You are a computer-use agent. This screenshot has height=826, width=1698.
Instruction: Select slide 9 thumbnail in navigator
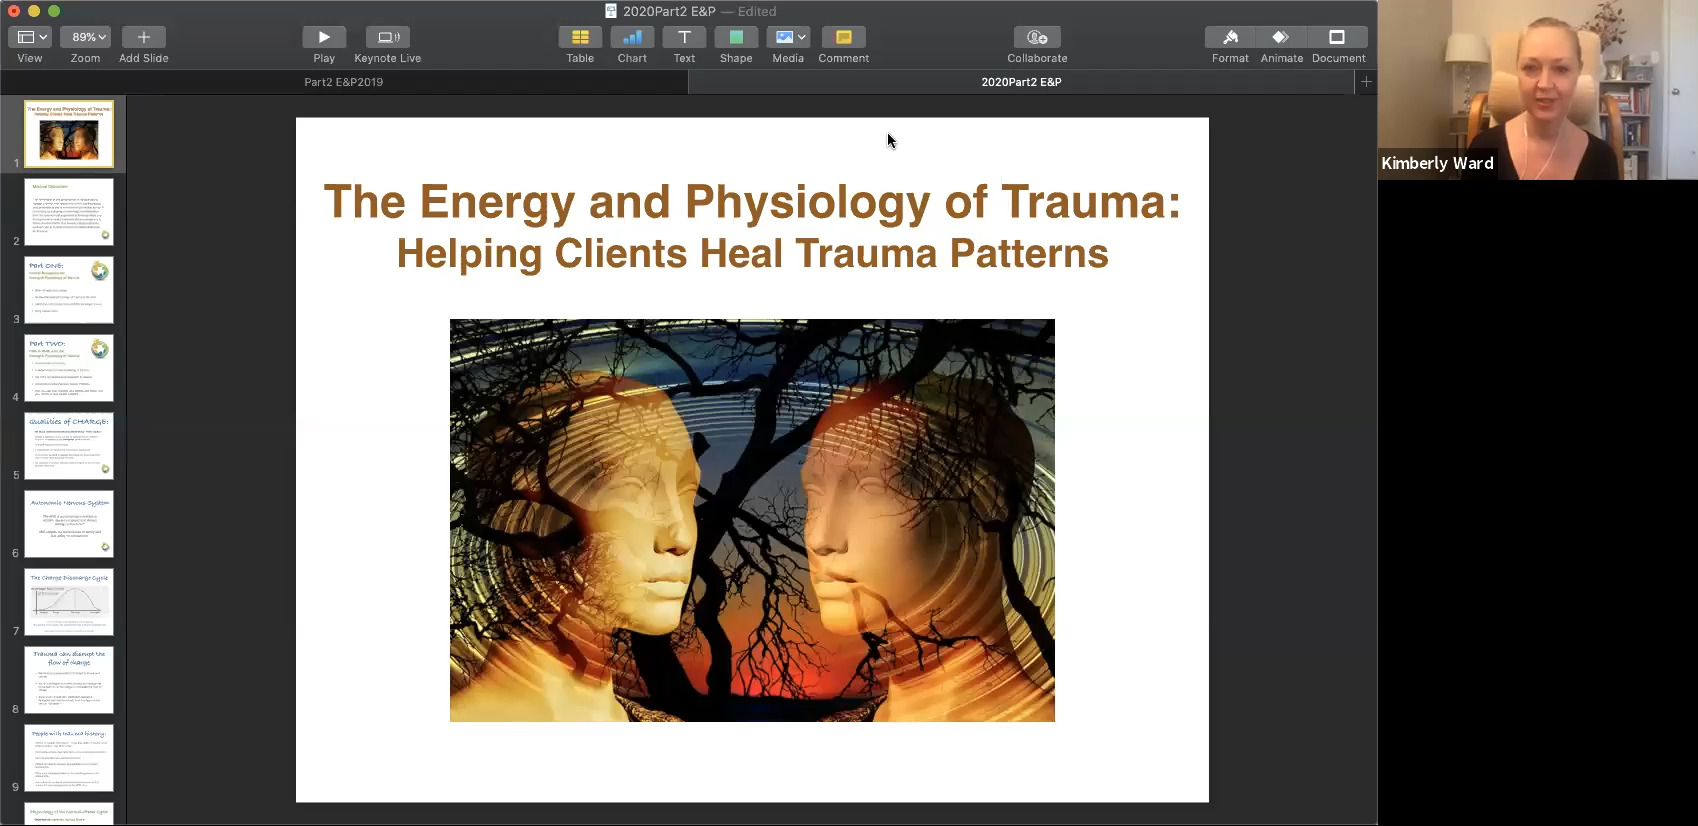tap(69, 758)
